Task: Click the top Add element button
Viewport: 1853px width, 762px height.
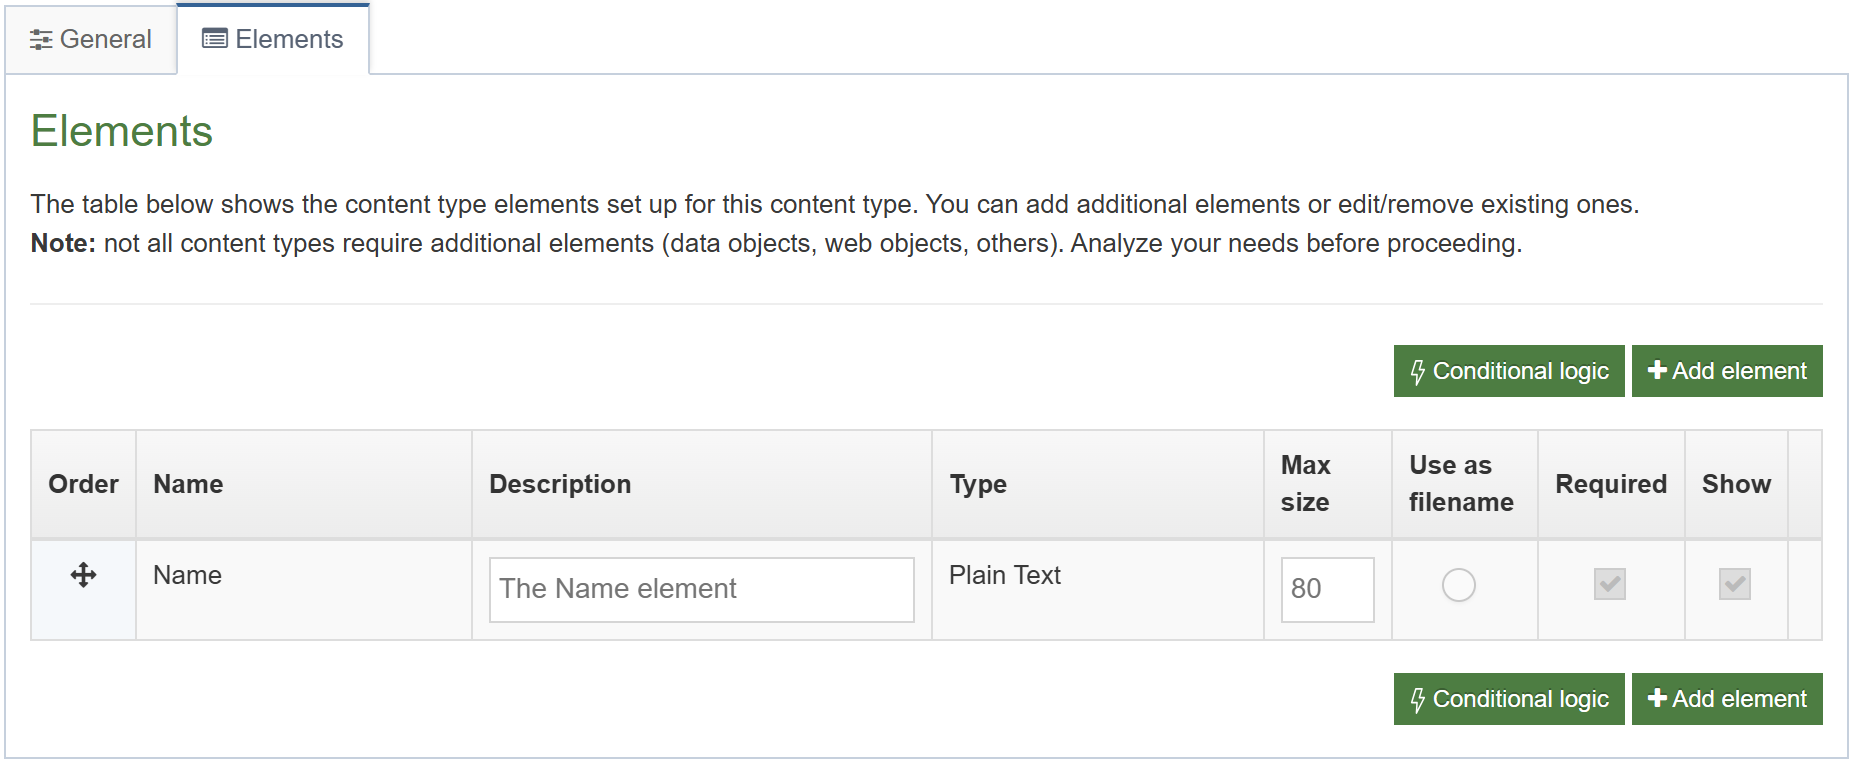Action: tap(1727, 370)
